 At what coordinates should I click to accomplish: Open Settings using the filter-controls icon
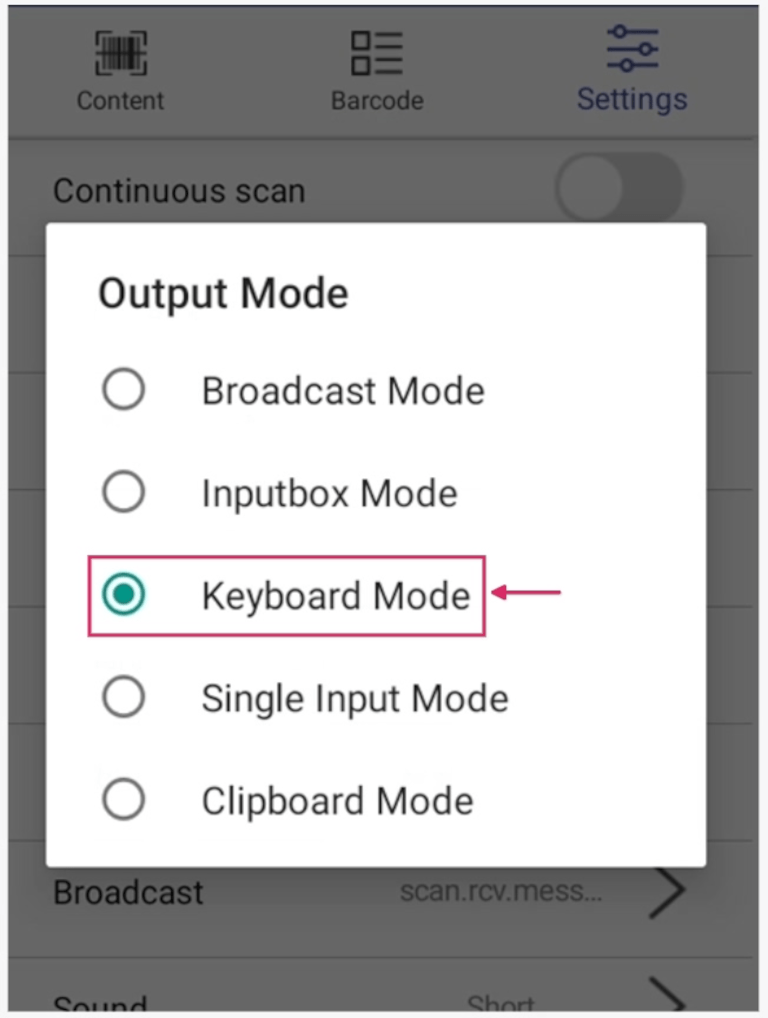(x=631, y=48)
